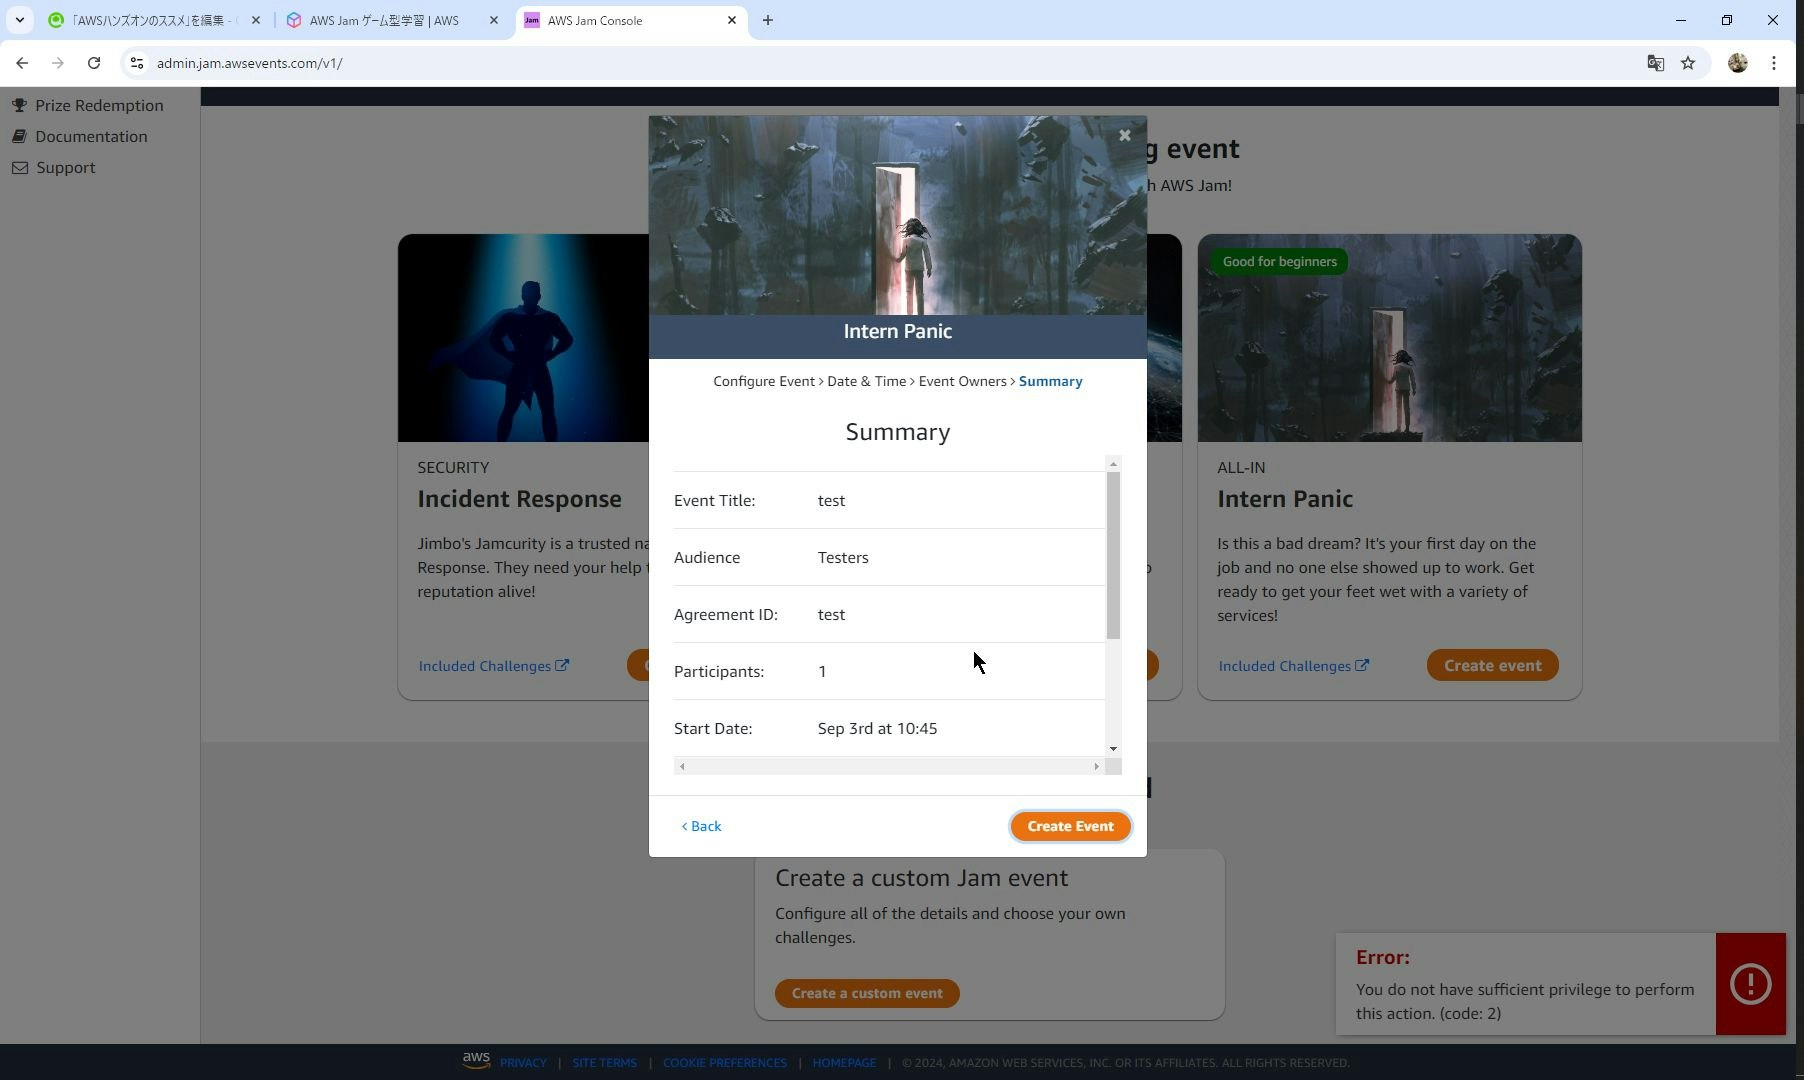Screen dimensions: 1804x1080
Task: Open the PRIVACY footer link
Action: 523,1063
